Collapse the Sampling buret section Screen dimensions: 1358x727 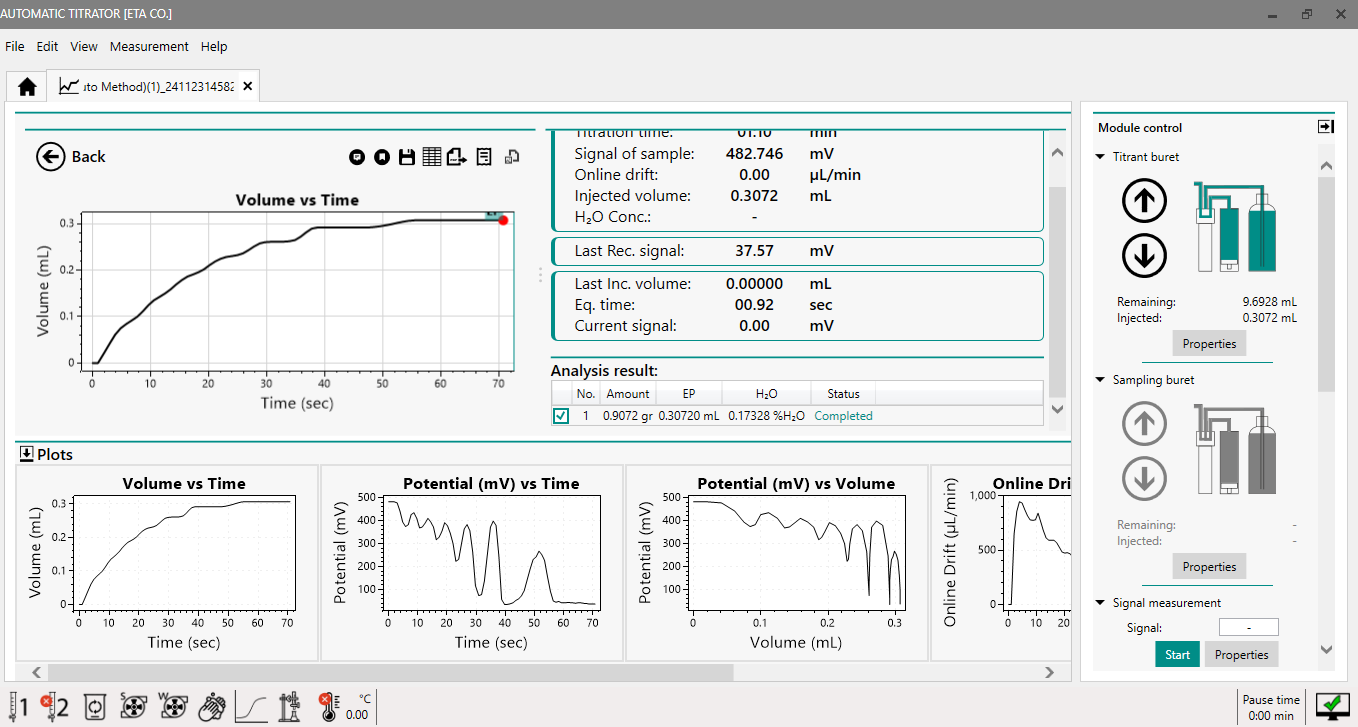[1100, 380]
